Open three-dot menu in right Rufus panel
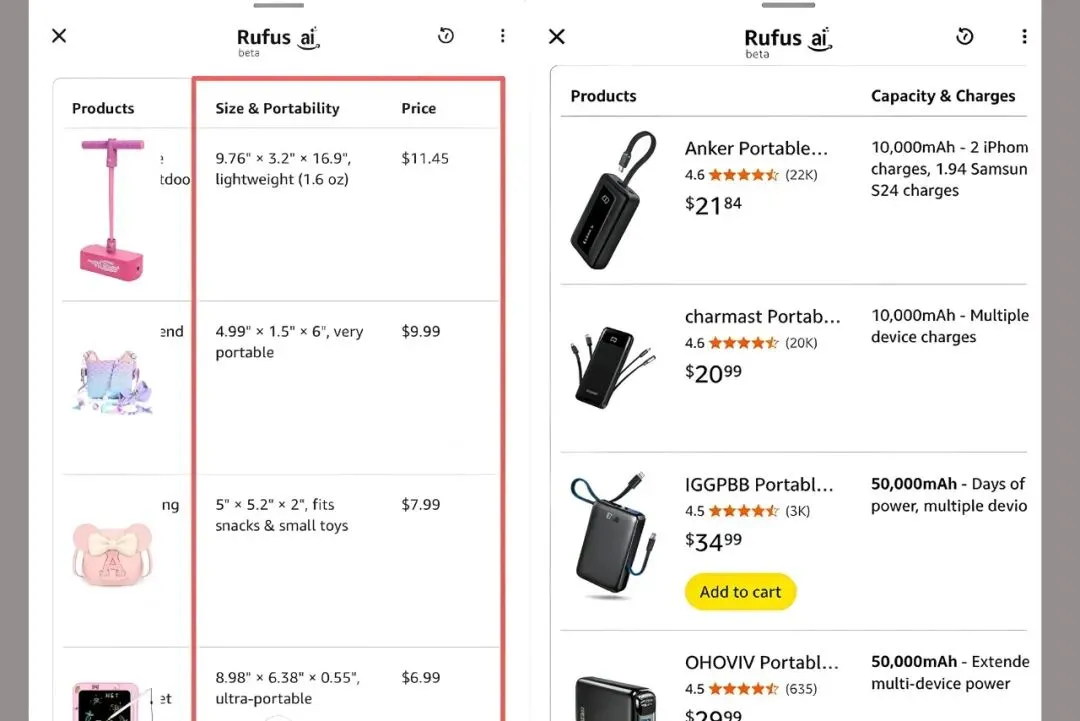 coord(1024,36)
